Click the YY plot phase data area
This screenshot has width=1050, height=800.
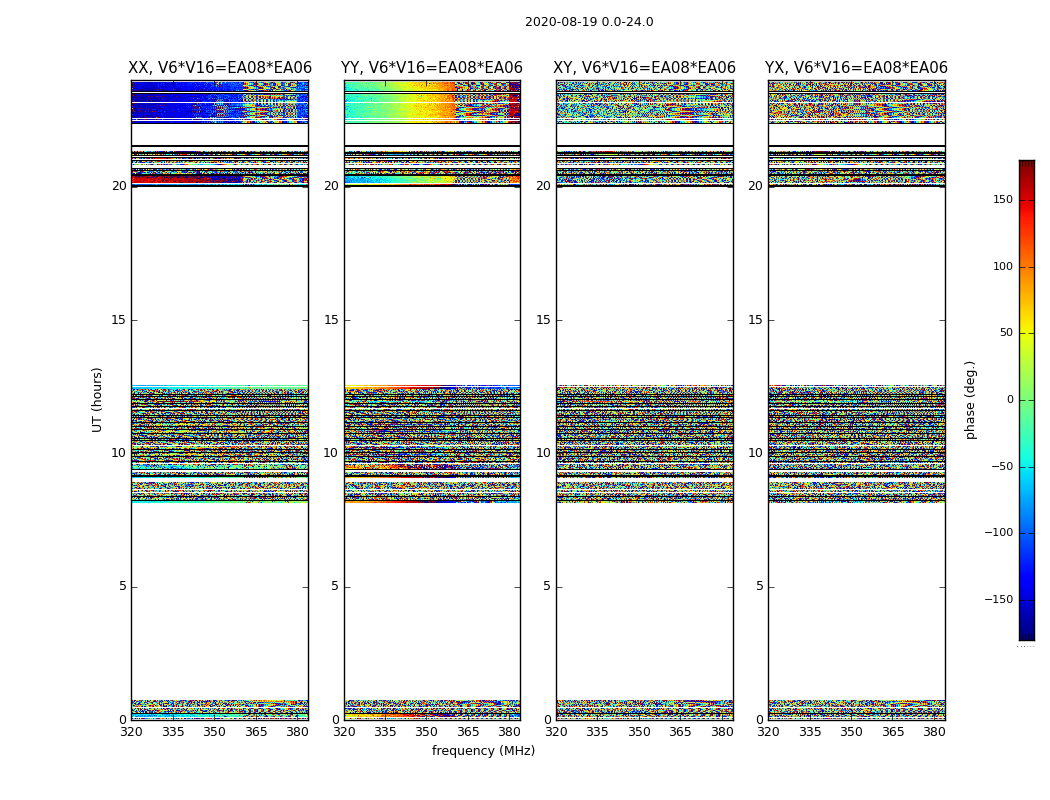(433, 400)
